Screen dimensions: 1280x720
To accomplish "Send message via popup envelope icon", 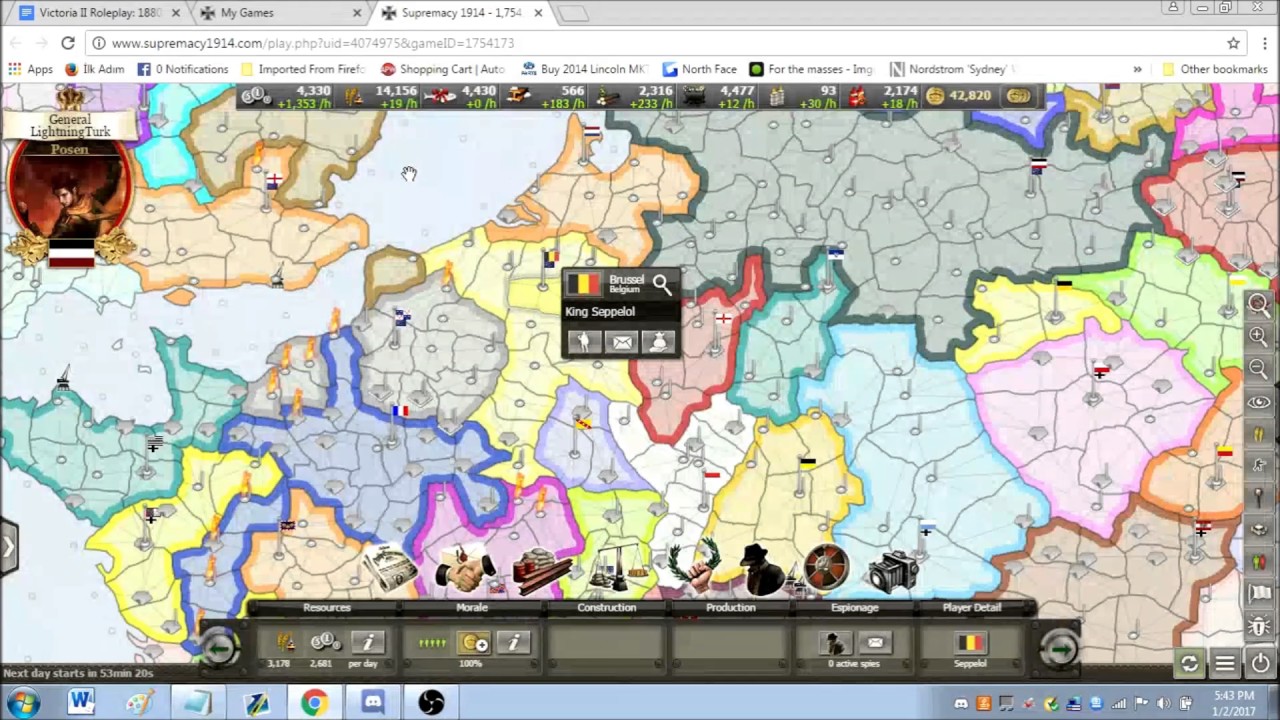I will 622,342.
